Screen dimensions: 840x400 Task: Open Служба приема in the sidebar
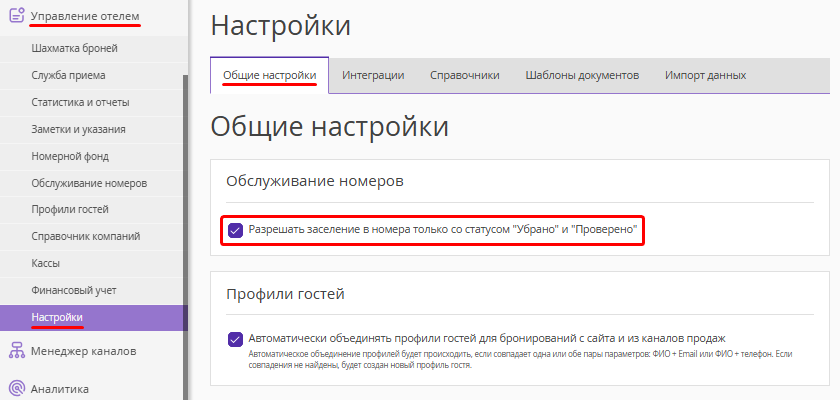[94, 76]
